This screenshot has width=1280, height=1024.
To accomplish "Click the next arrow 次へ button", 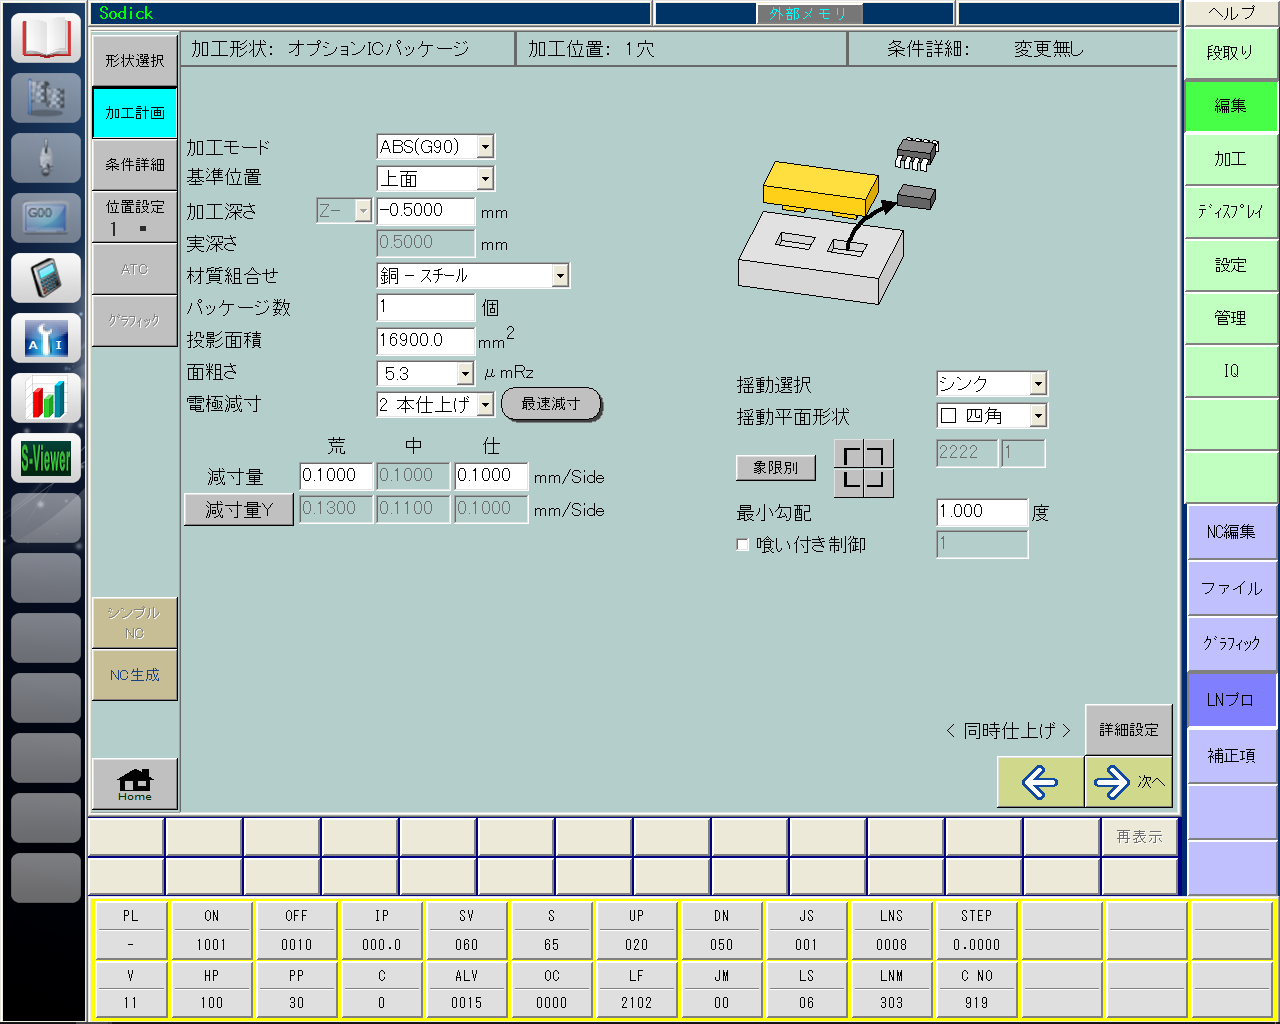I will 1128,782.
